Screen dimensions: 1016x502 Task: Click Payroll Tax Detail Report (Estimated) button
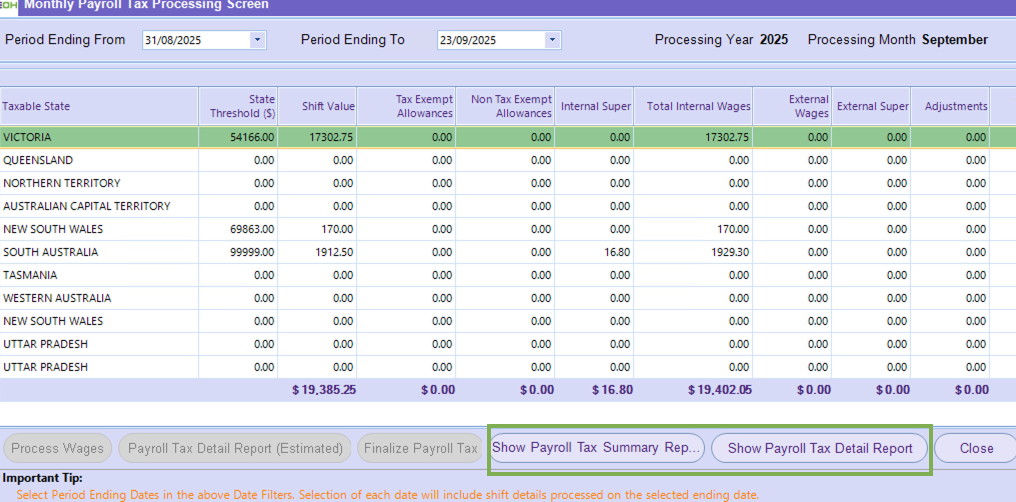click(x=235, y=448)
